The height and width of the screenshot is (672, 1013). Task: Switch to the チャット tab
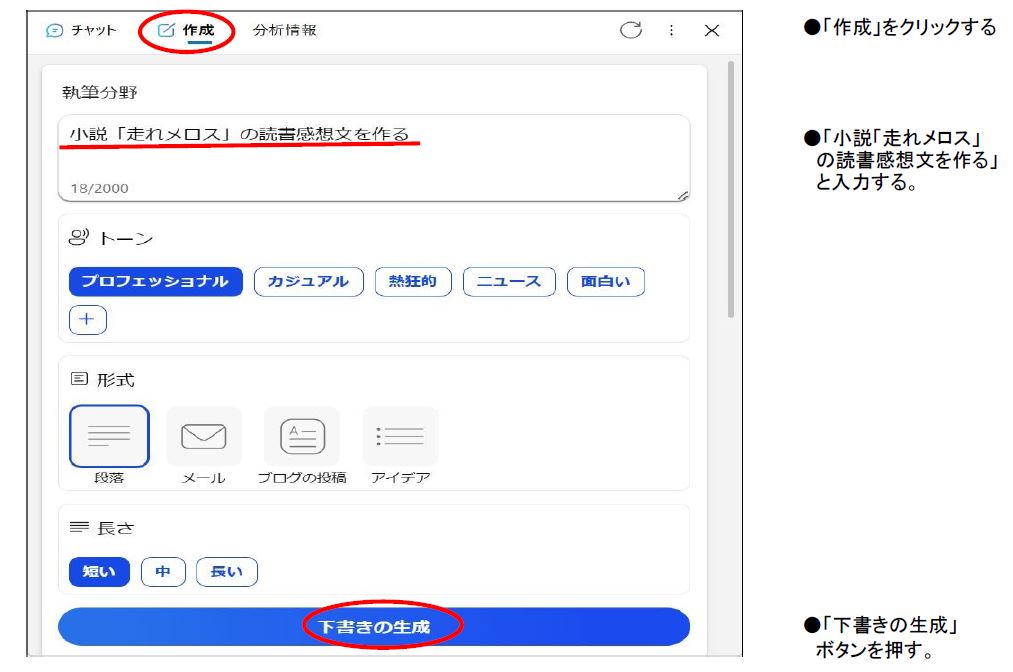(81, 30)
